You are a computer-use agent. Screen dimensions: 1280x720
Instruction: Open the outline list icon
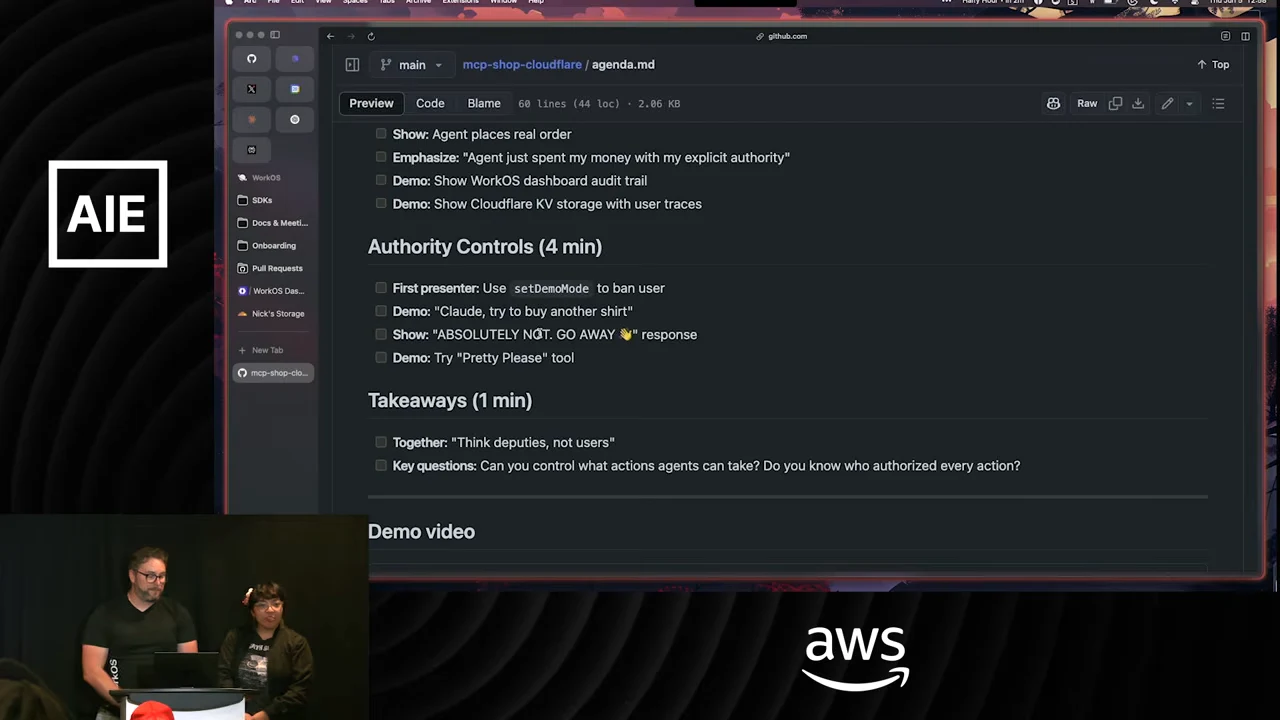pyautogui.click(x=1218, y=103)
